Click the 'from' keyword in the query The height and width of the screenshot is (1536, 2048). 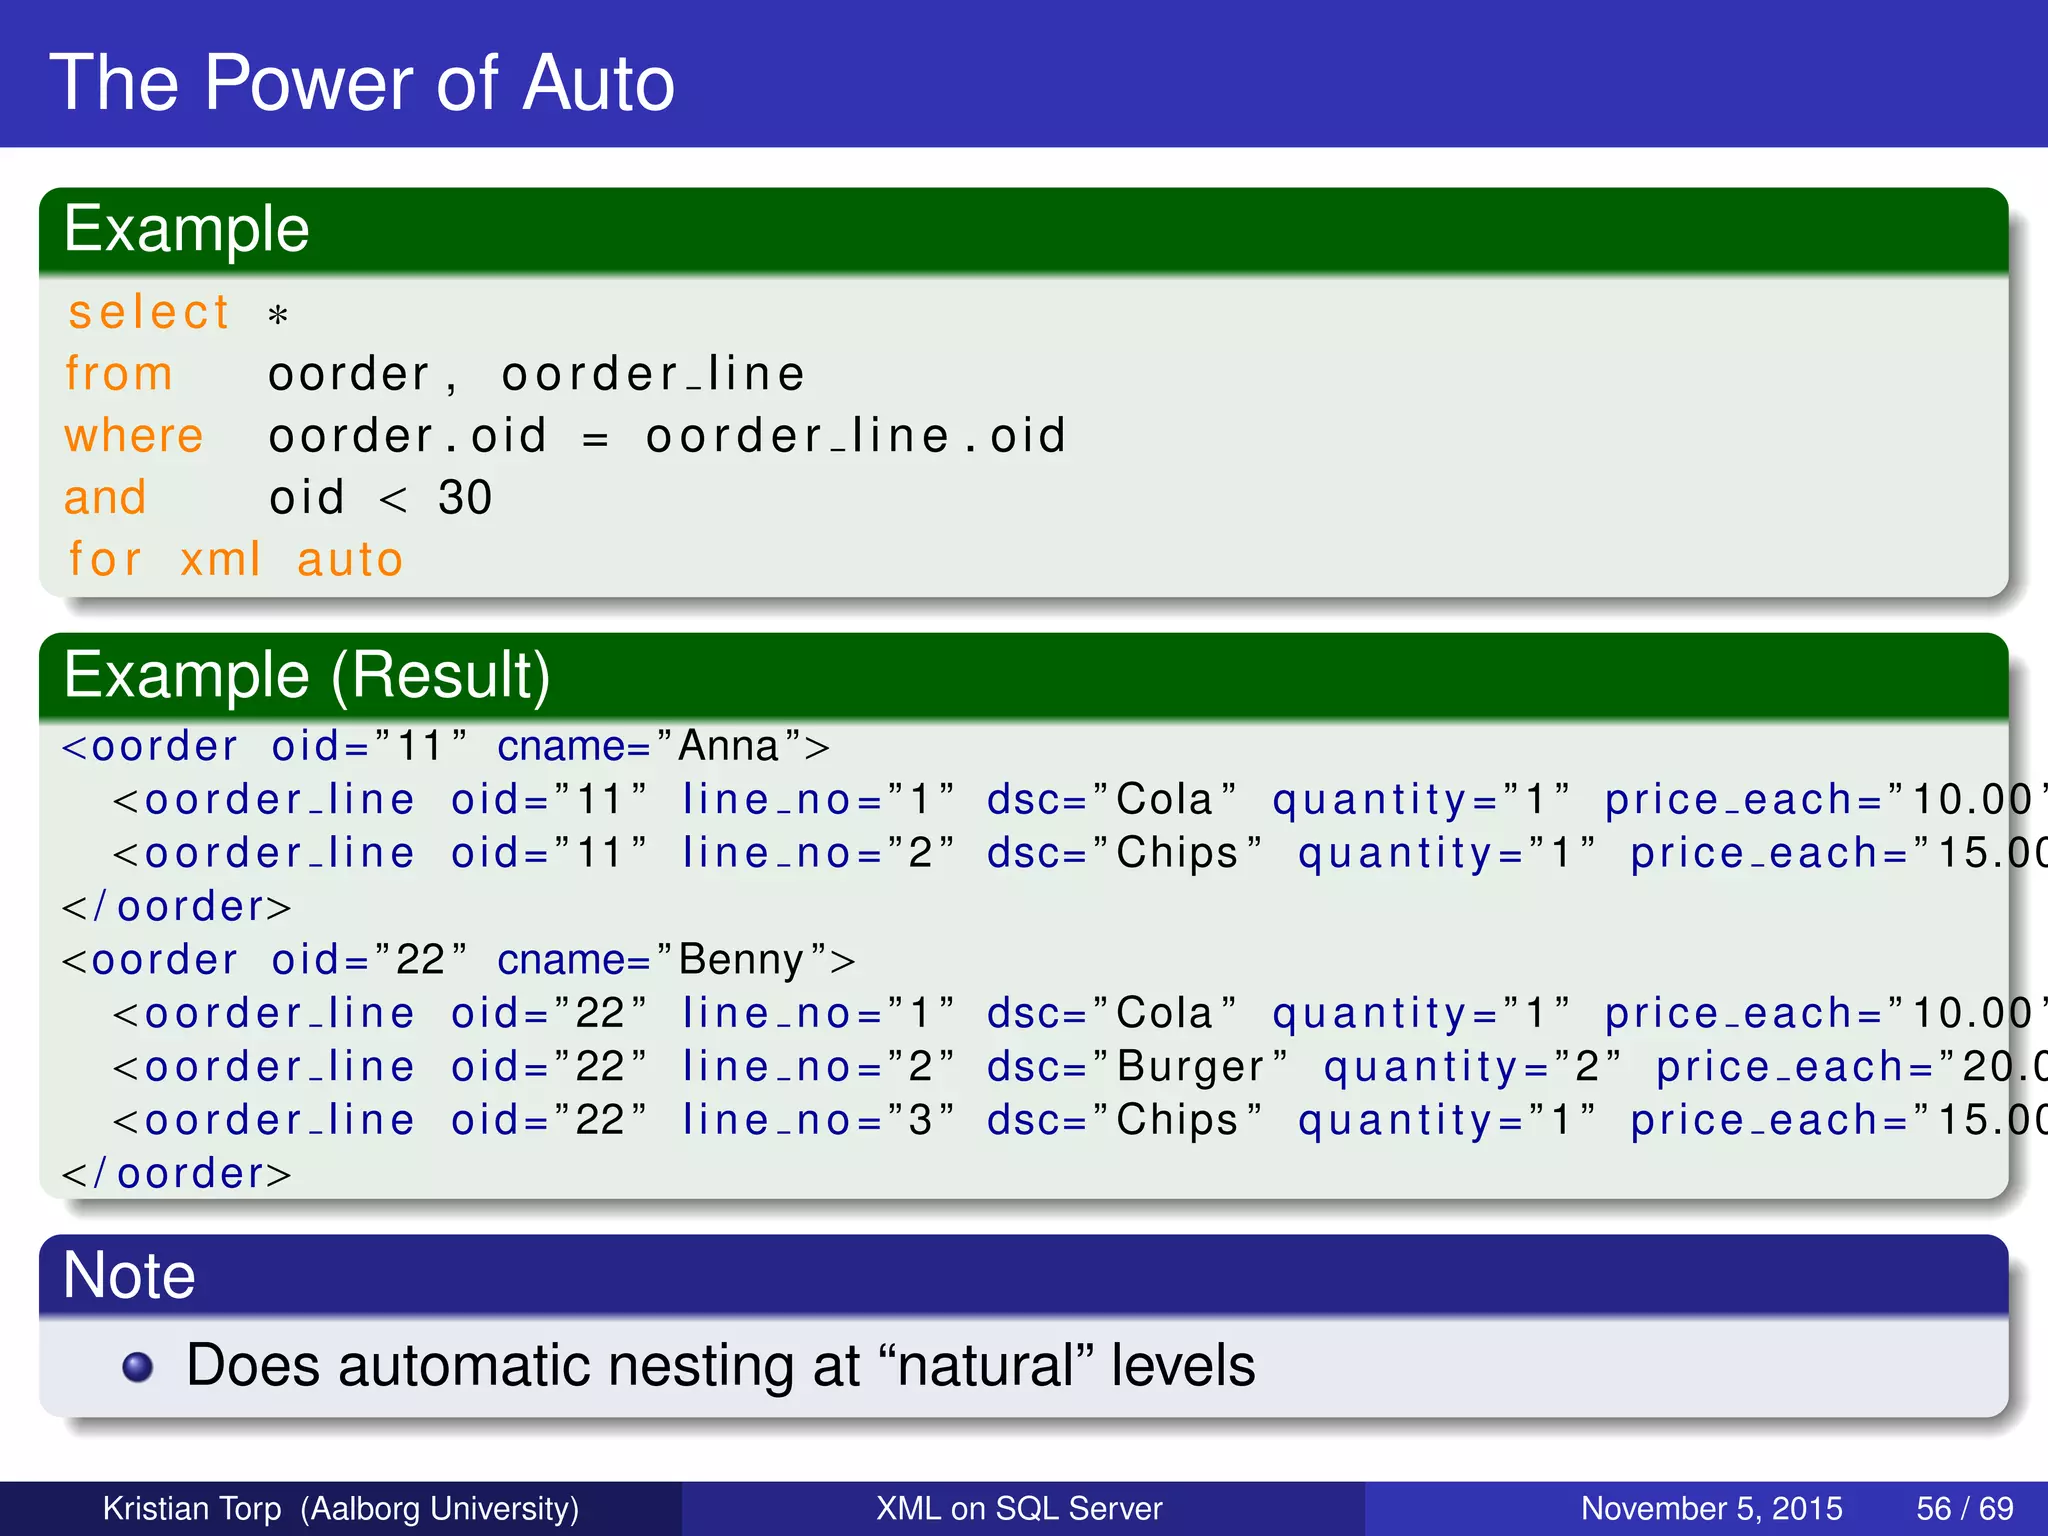click(x=119, y=374)
